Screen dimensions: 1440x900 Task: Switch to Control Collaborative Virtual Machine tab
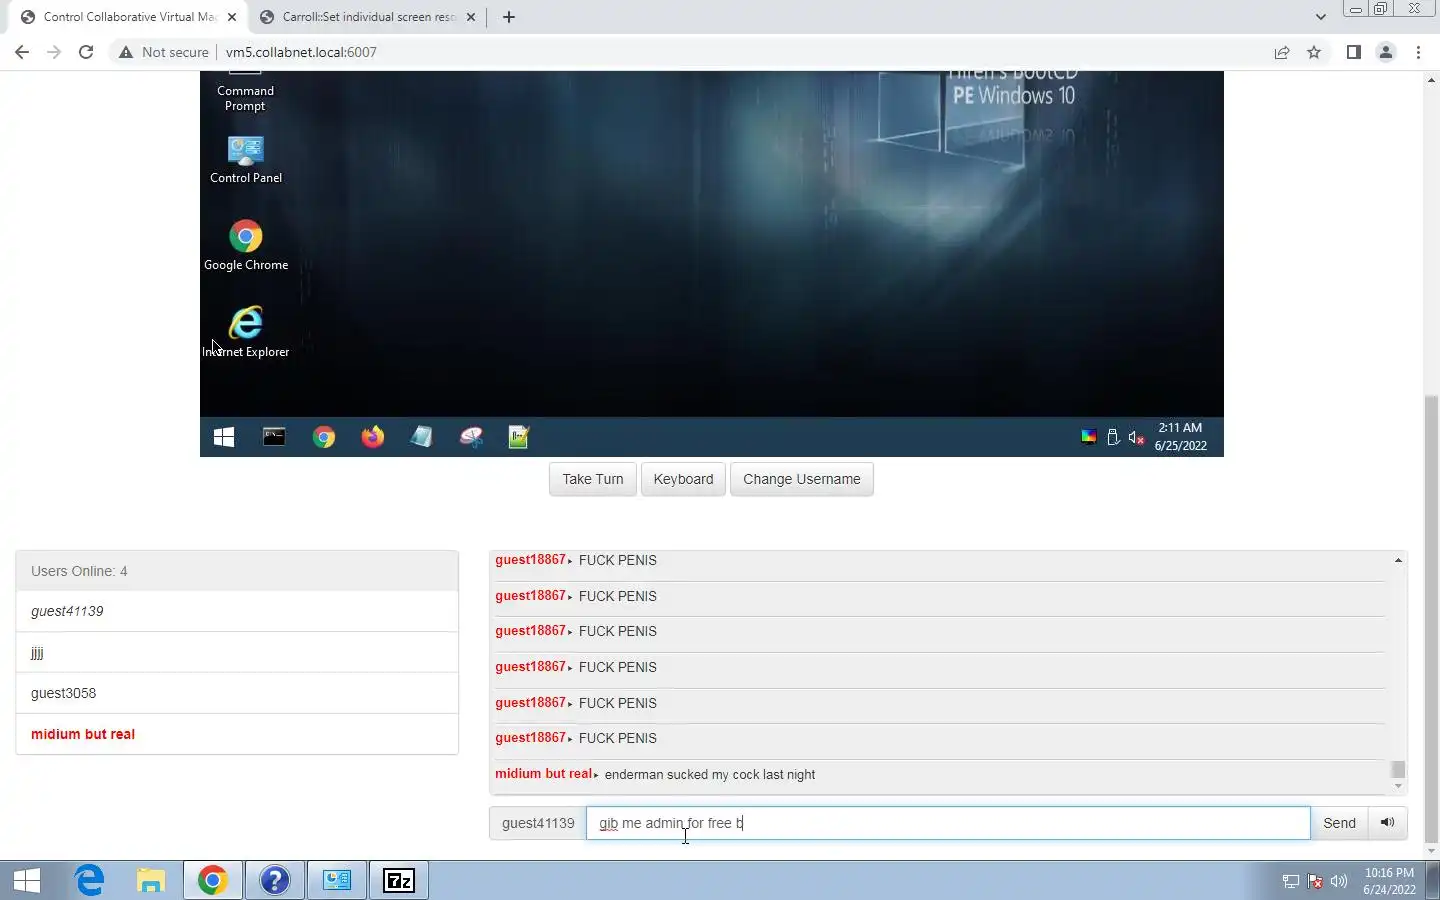click(130, 17)
